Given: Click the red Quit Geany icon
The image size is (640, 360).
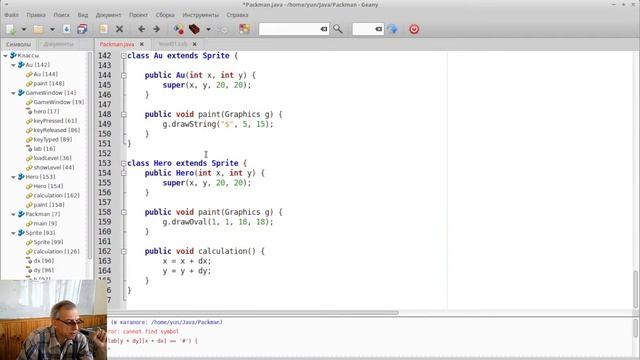Looking at the screenshot, I should (414, 29).
